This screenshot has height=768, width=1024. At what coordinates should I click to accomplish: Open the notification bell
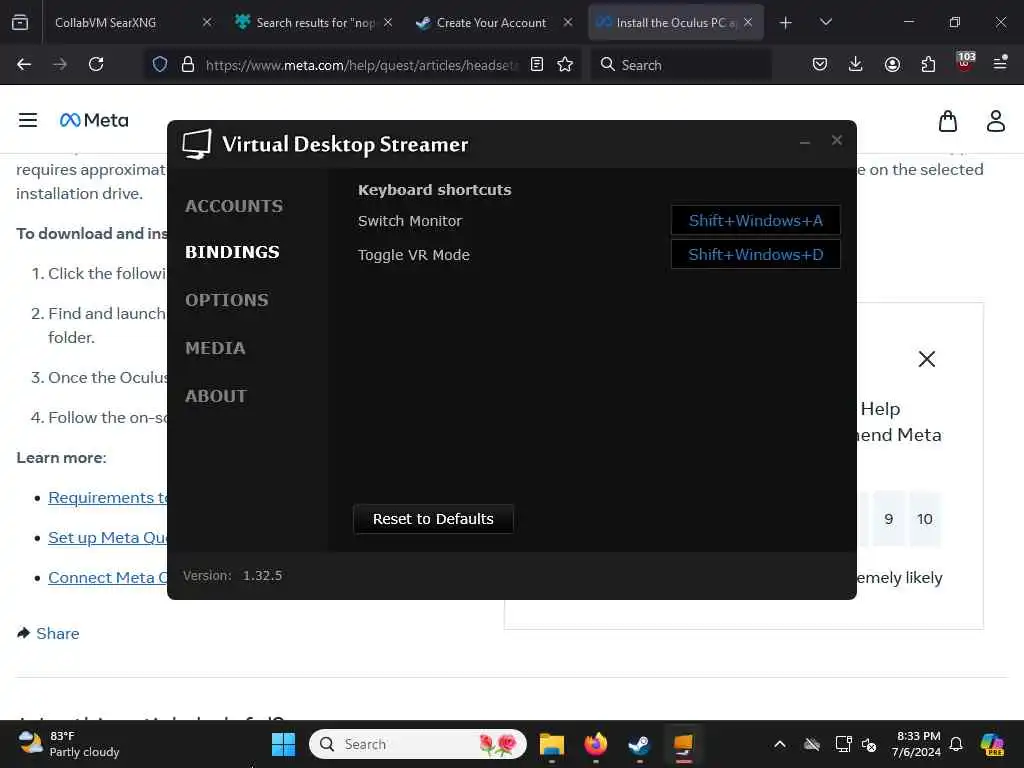(956, 744)
